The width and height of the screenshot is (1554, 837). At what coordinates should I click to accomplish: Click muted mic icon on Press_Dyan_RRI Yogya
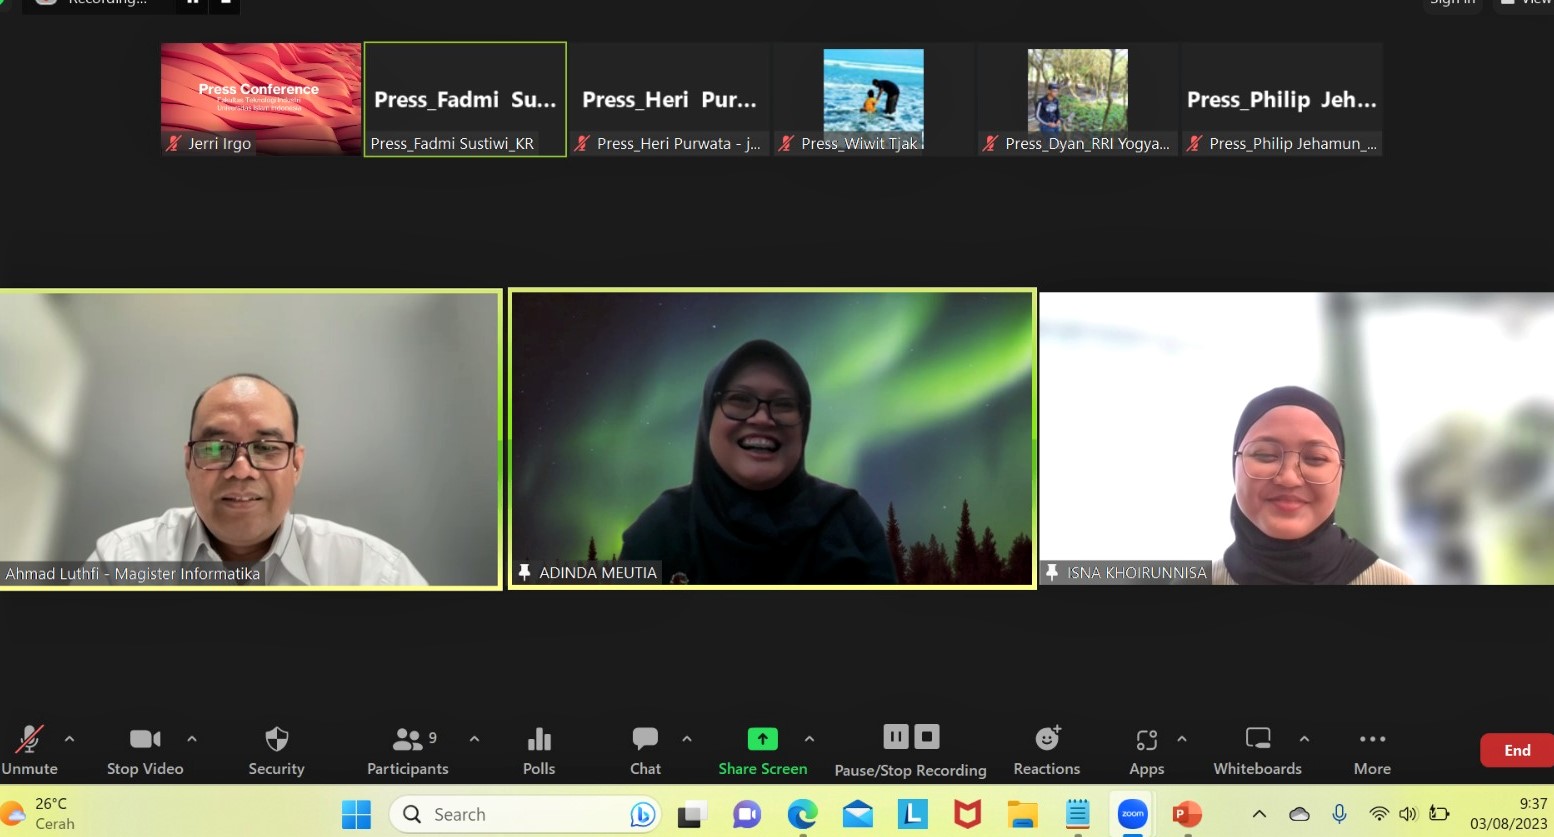[990, 143]
